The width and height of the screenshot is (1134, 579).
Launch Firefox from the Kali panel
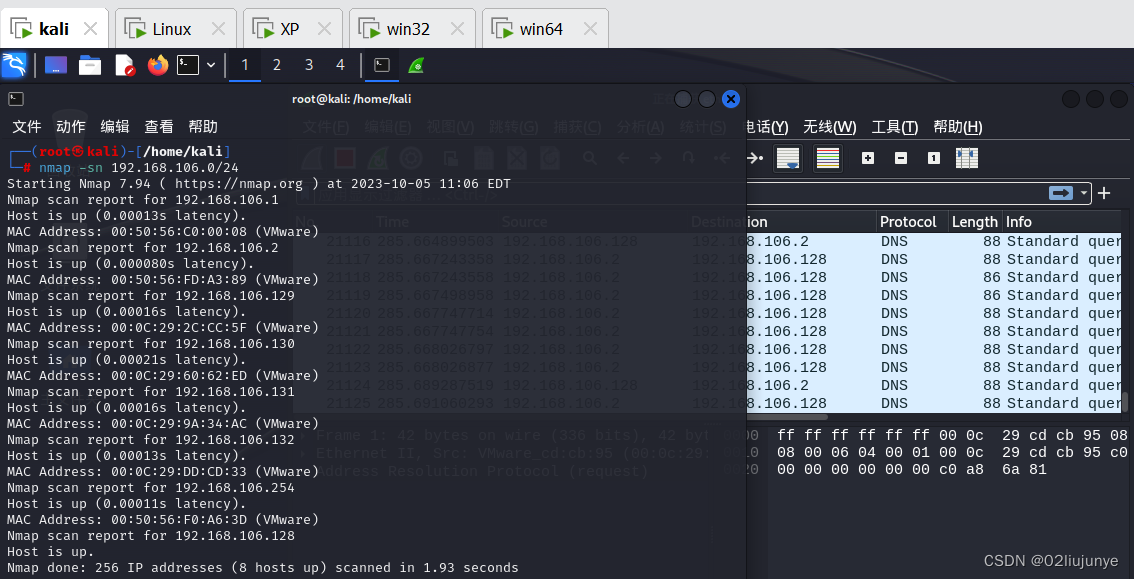click(158, 65)
